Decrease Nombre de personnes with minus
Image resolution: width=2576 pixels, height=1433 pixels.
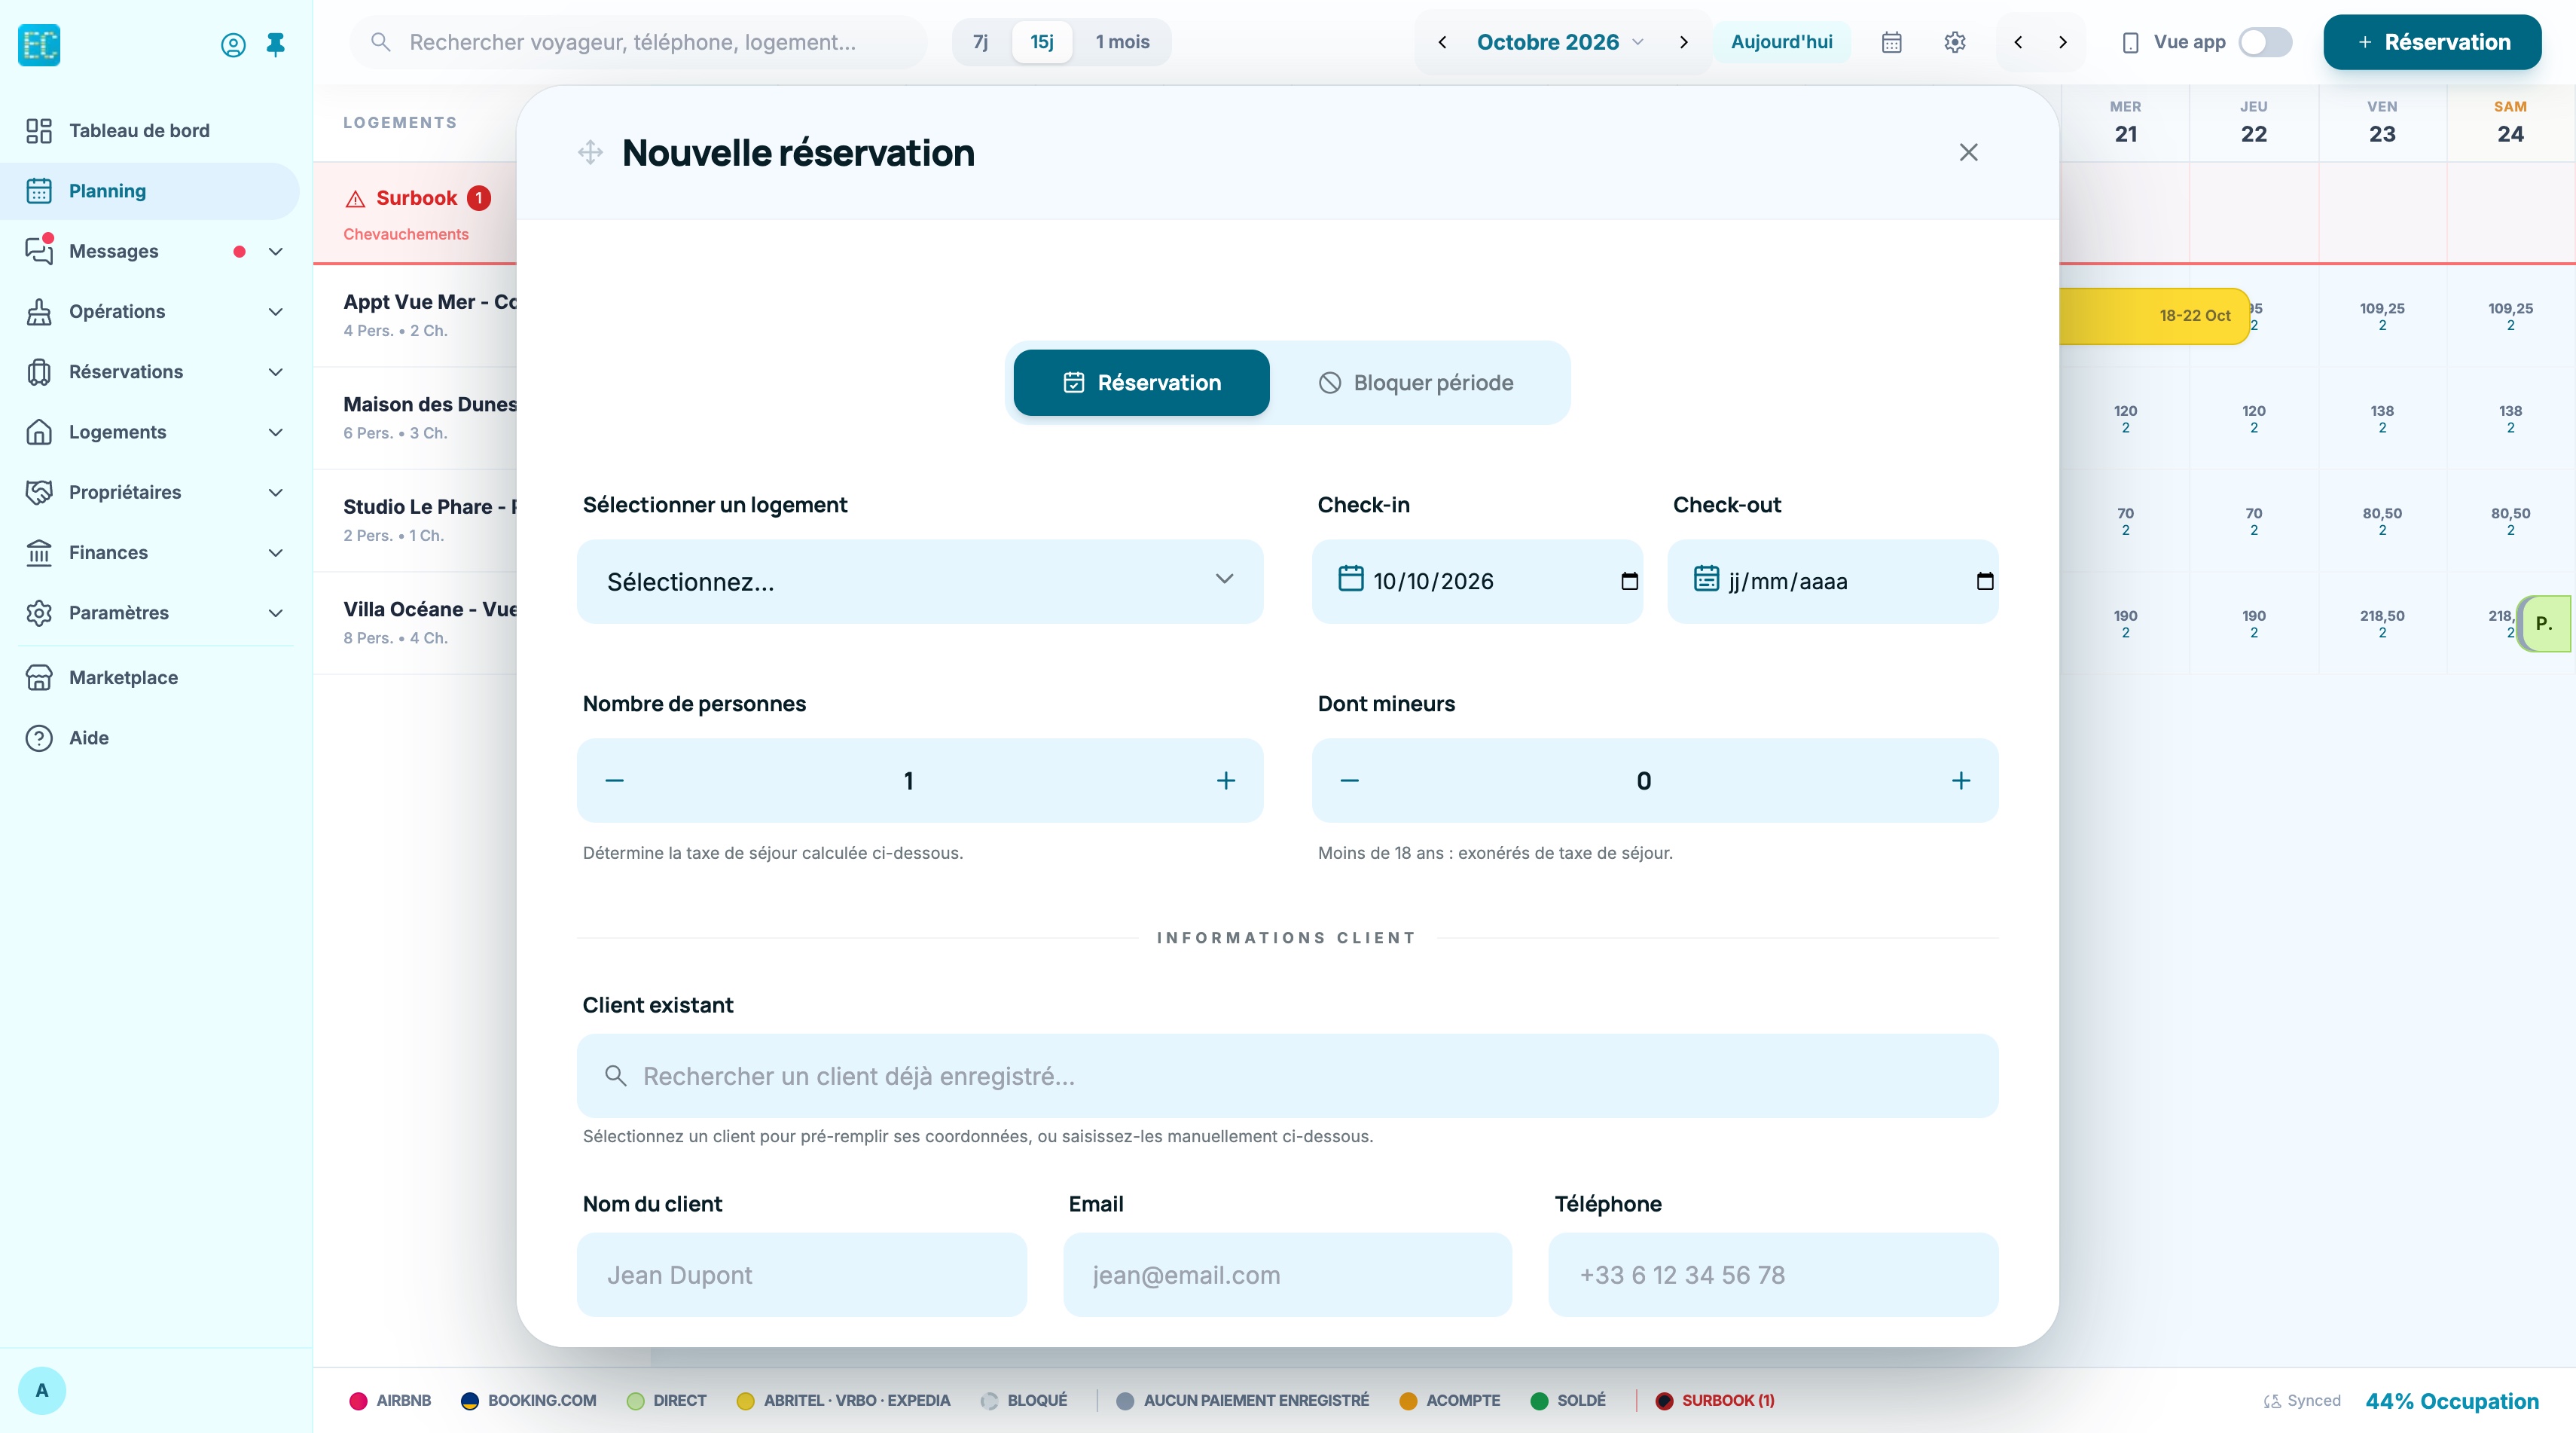614,780
